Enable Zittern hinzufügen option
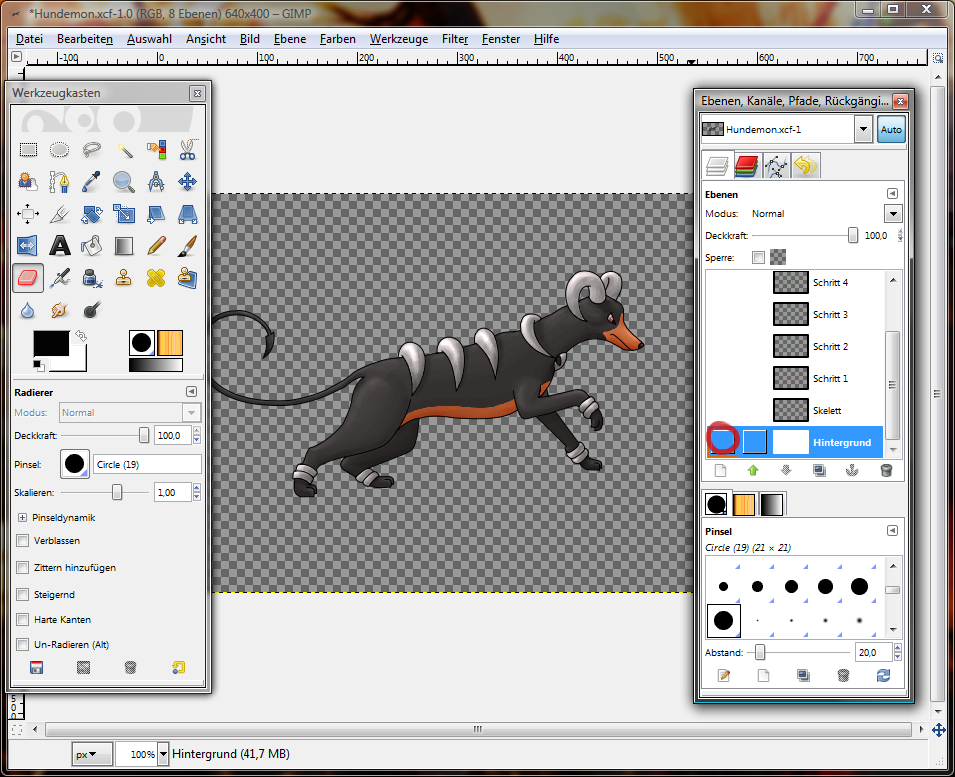This screenshot has height=777, width=955. click(23, 568)
